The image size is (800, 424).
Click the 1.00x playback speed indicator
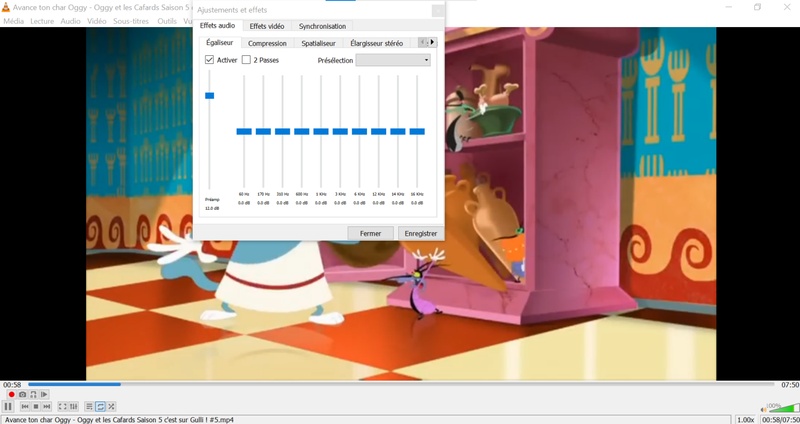pyautogui.click(x=746, y=419)
